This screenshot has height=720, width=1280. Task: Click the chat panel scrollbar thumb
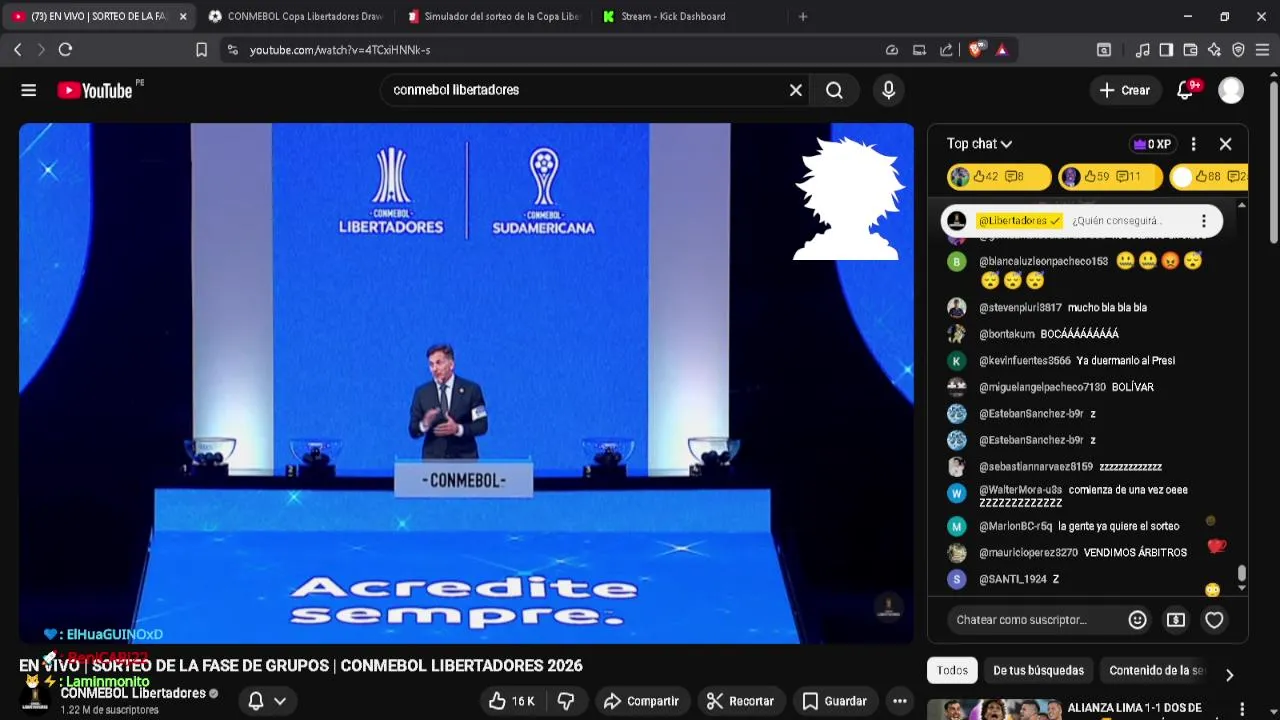point(1242,573)
